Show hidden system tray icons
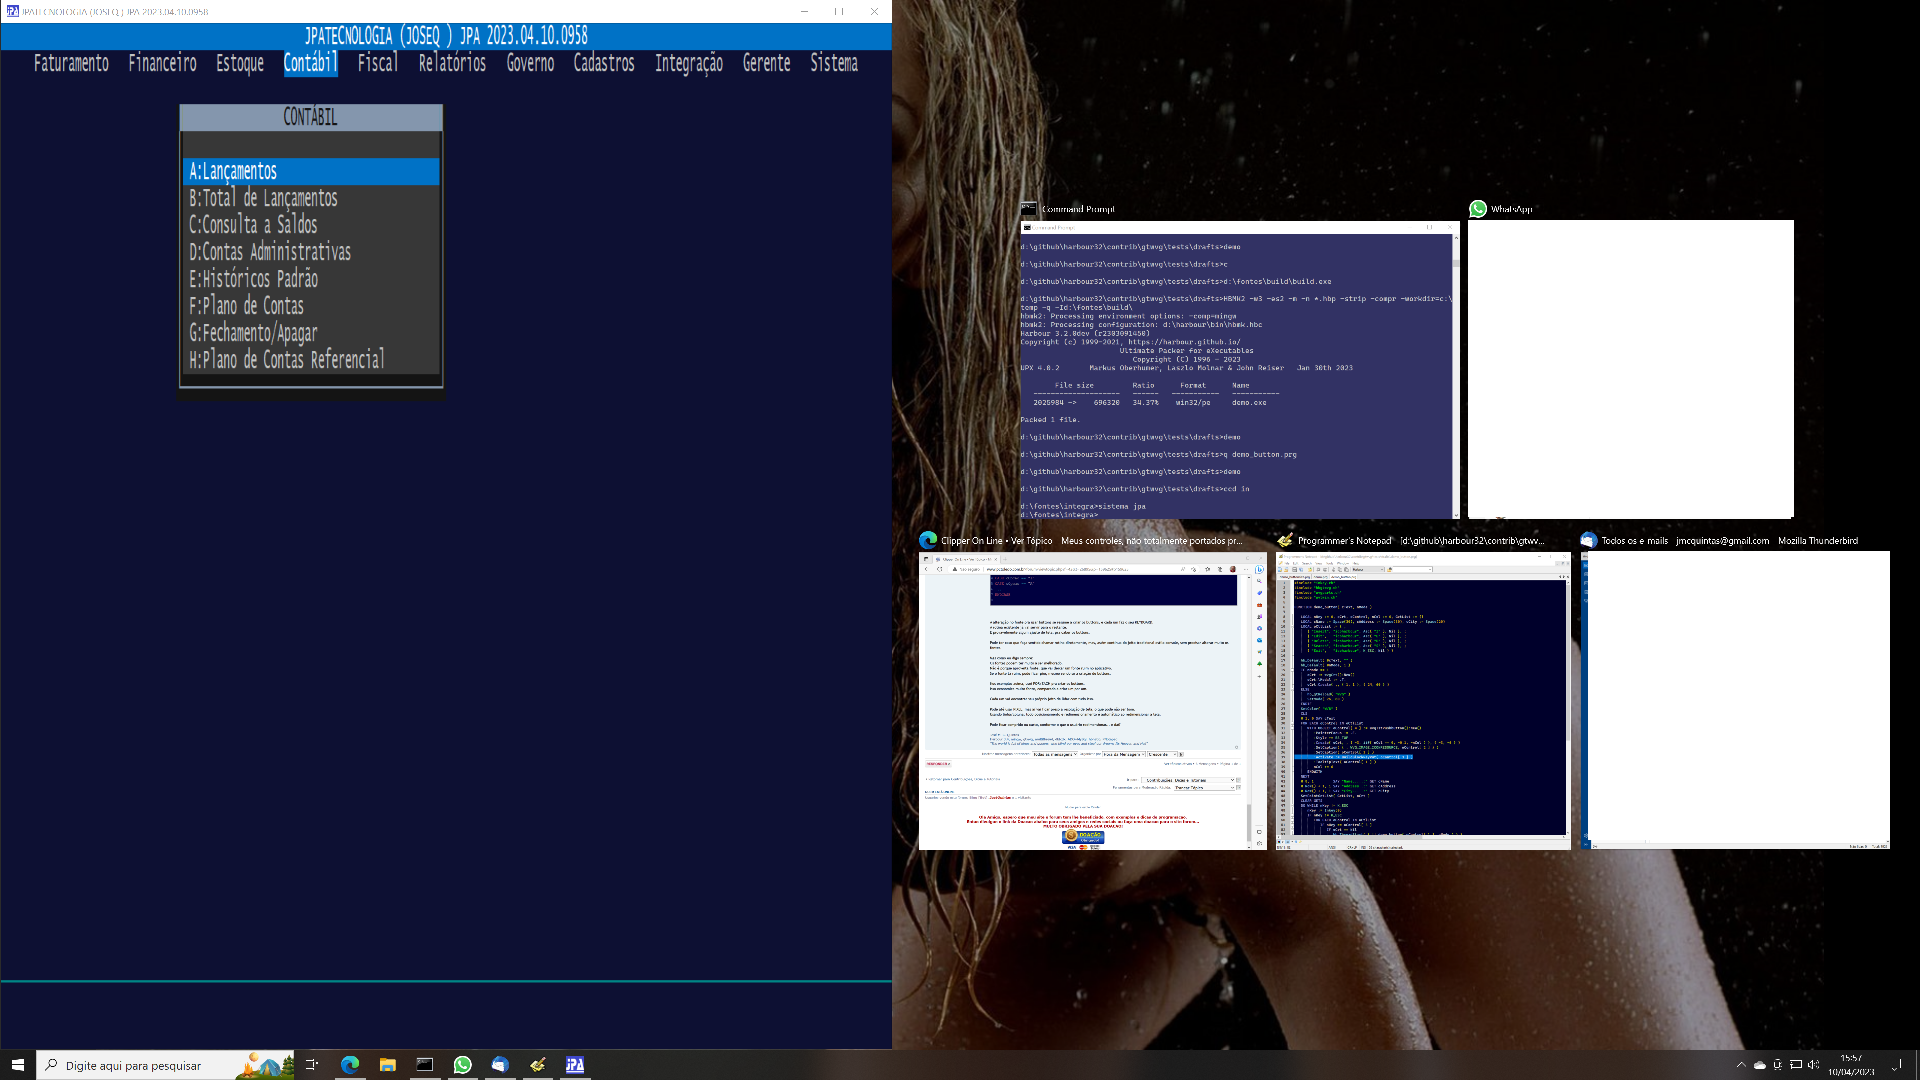Viewport: 1926px width, 1080px height. pyautogui.click(x=1741, y=1065)
